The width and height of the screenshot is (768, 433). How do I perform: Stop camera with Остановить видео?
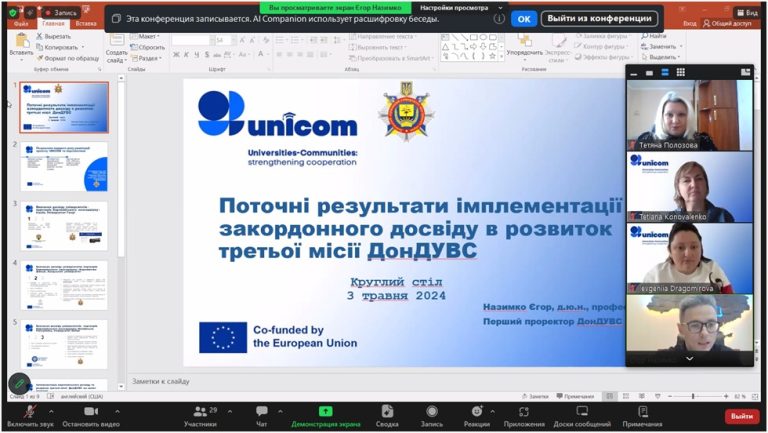(x=91, y=416)
